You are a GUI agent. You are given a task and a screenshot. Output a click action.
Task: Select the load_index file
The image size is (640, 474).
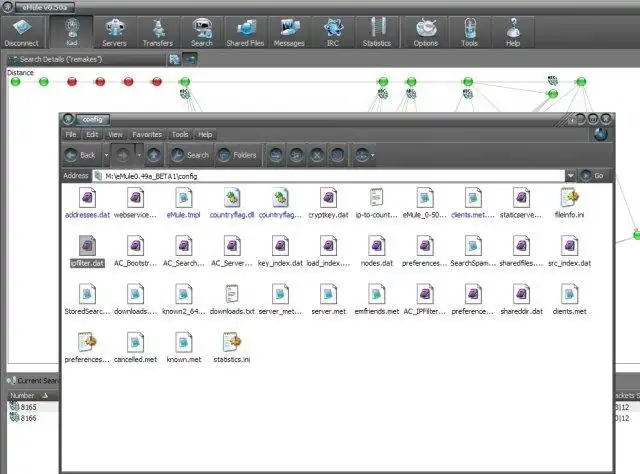click(329, 251)
